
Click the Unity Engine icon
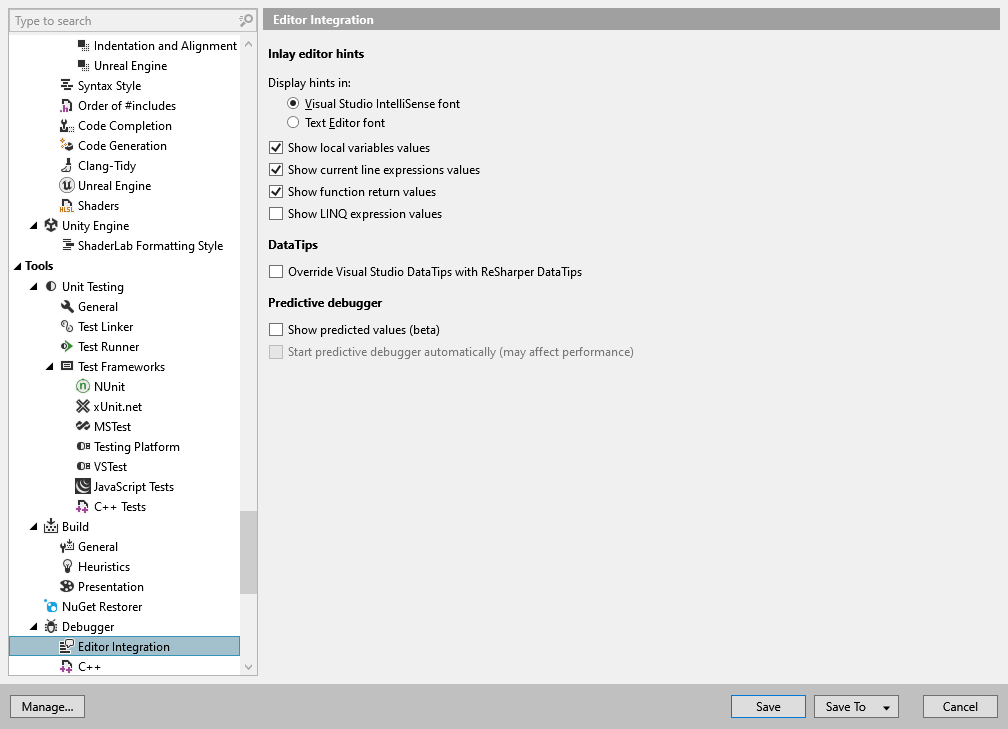coord(50,225)
